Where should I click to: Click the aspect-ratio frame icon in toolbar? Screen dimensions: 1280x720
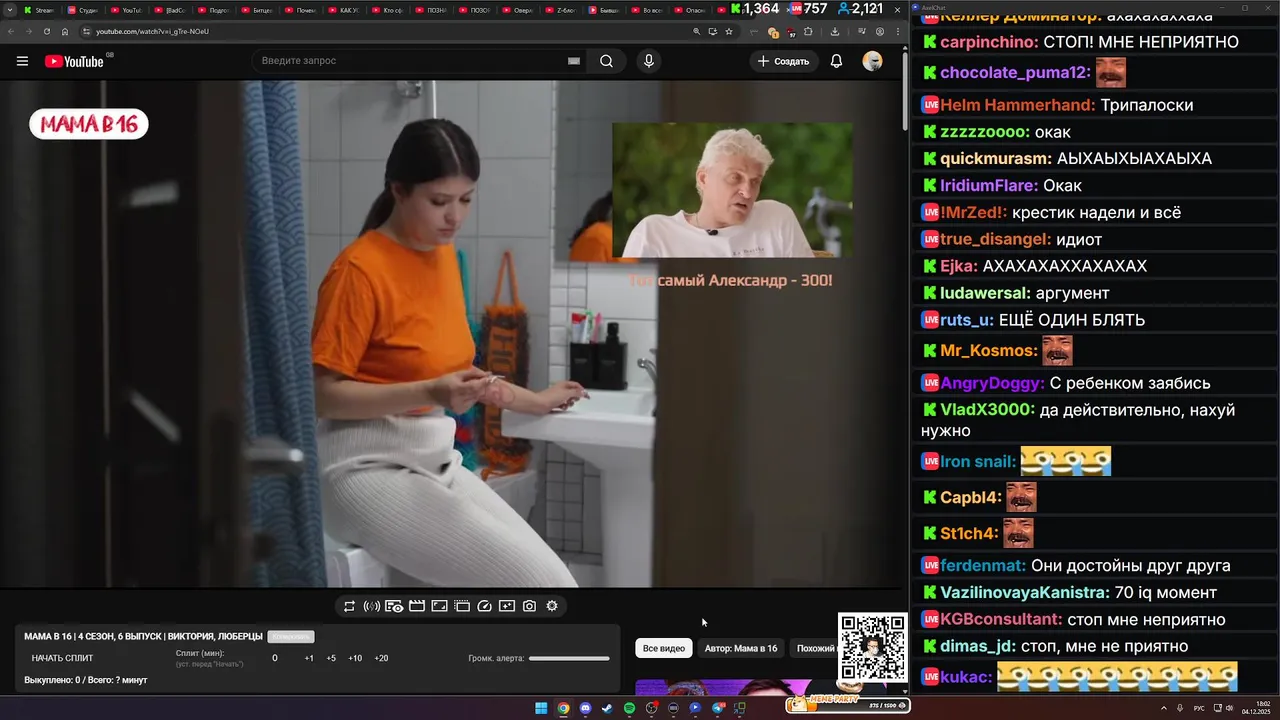(x=439, y=606)
